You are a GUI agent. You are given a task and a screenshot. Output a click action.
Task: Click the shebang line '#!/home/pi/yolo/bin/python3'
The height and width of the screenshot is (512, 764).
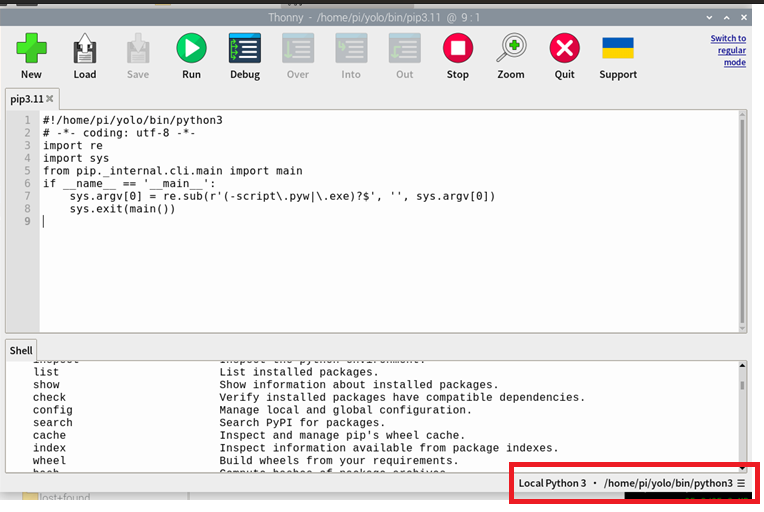[133, 120]
